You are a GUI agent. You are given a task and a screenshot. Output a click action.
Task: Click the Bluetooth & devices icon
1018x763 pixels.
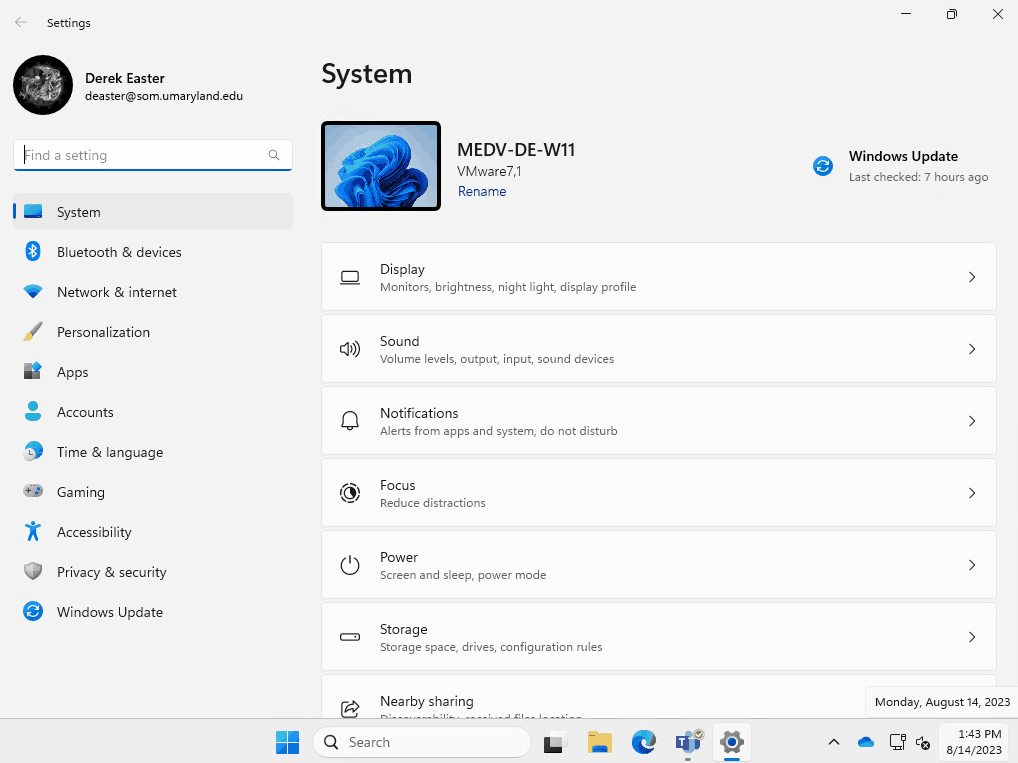tap(33, 252)
